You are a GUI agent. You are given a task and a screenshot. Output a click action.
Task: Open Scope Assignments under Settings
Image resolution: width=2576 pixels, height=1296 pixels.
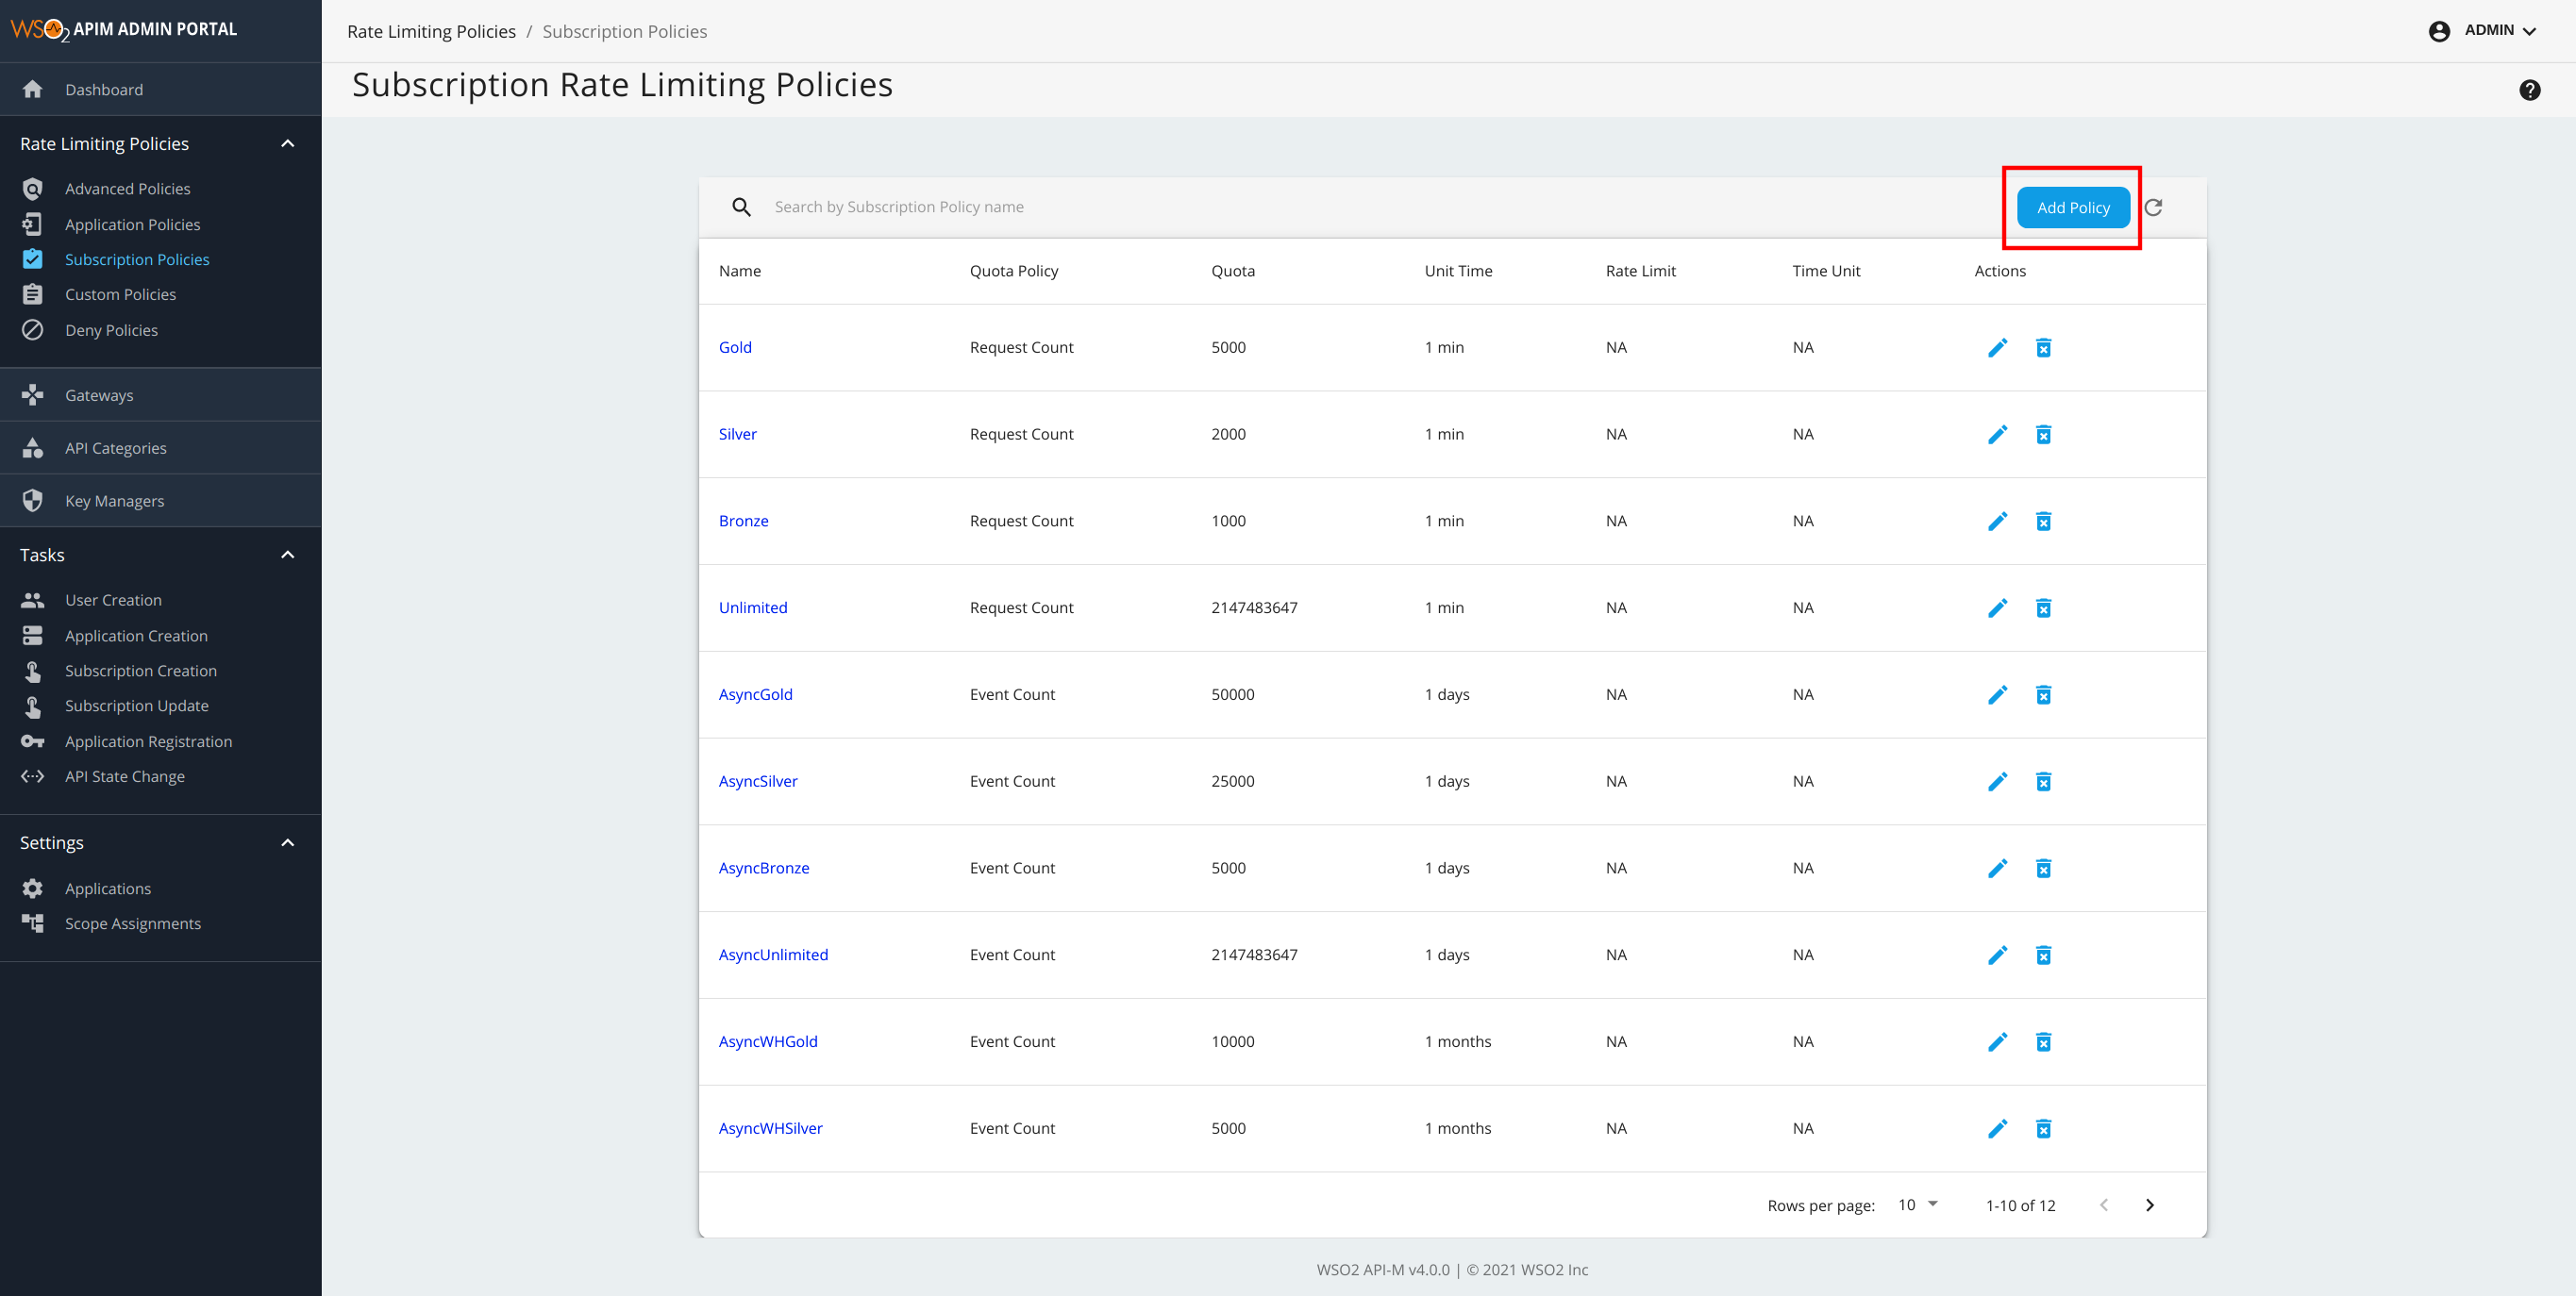pyautogui.click(x=132, y=923)
